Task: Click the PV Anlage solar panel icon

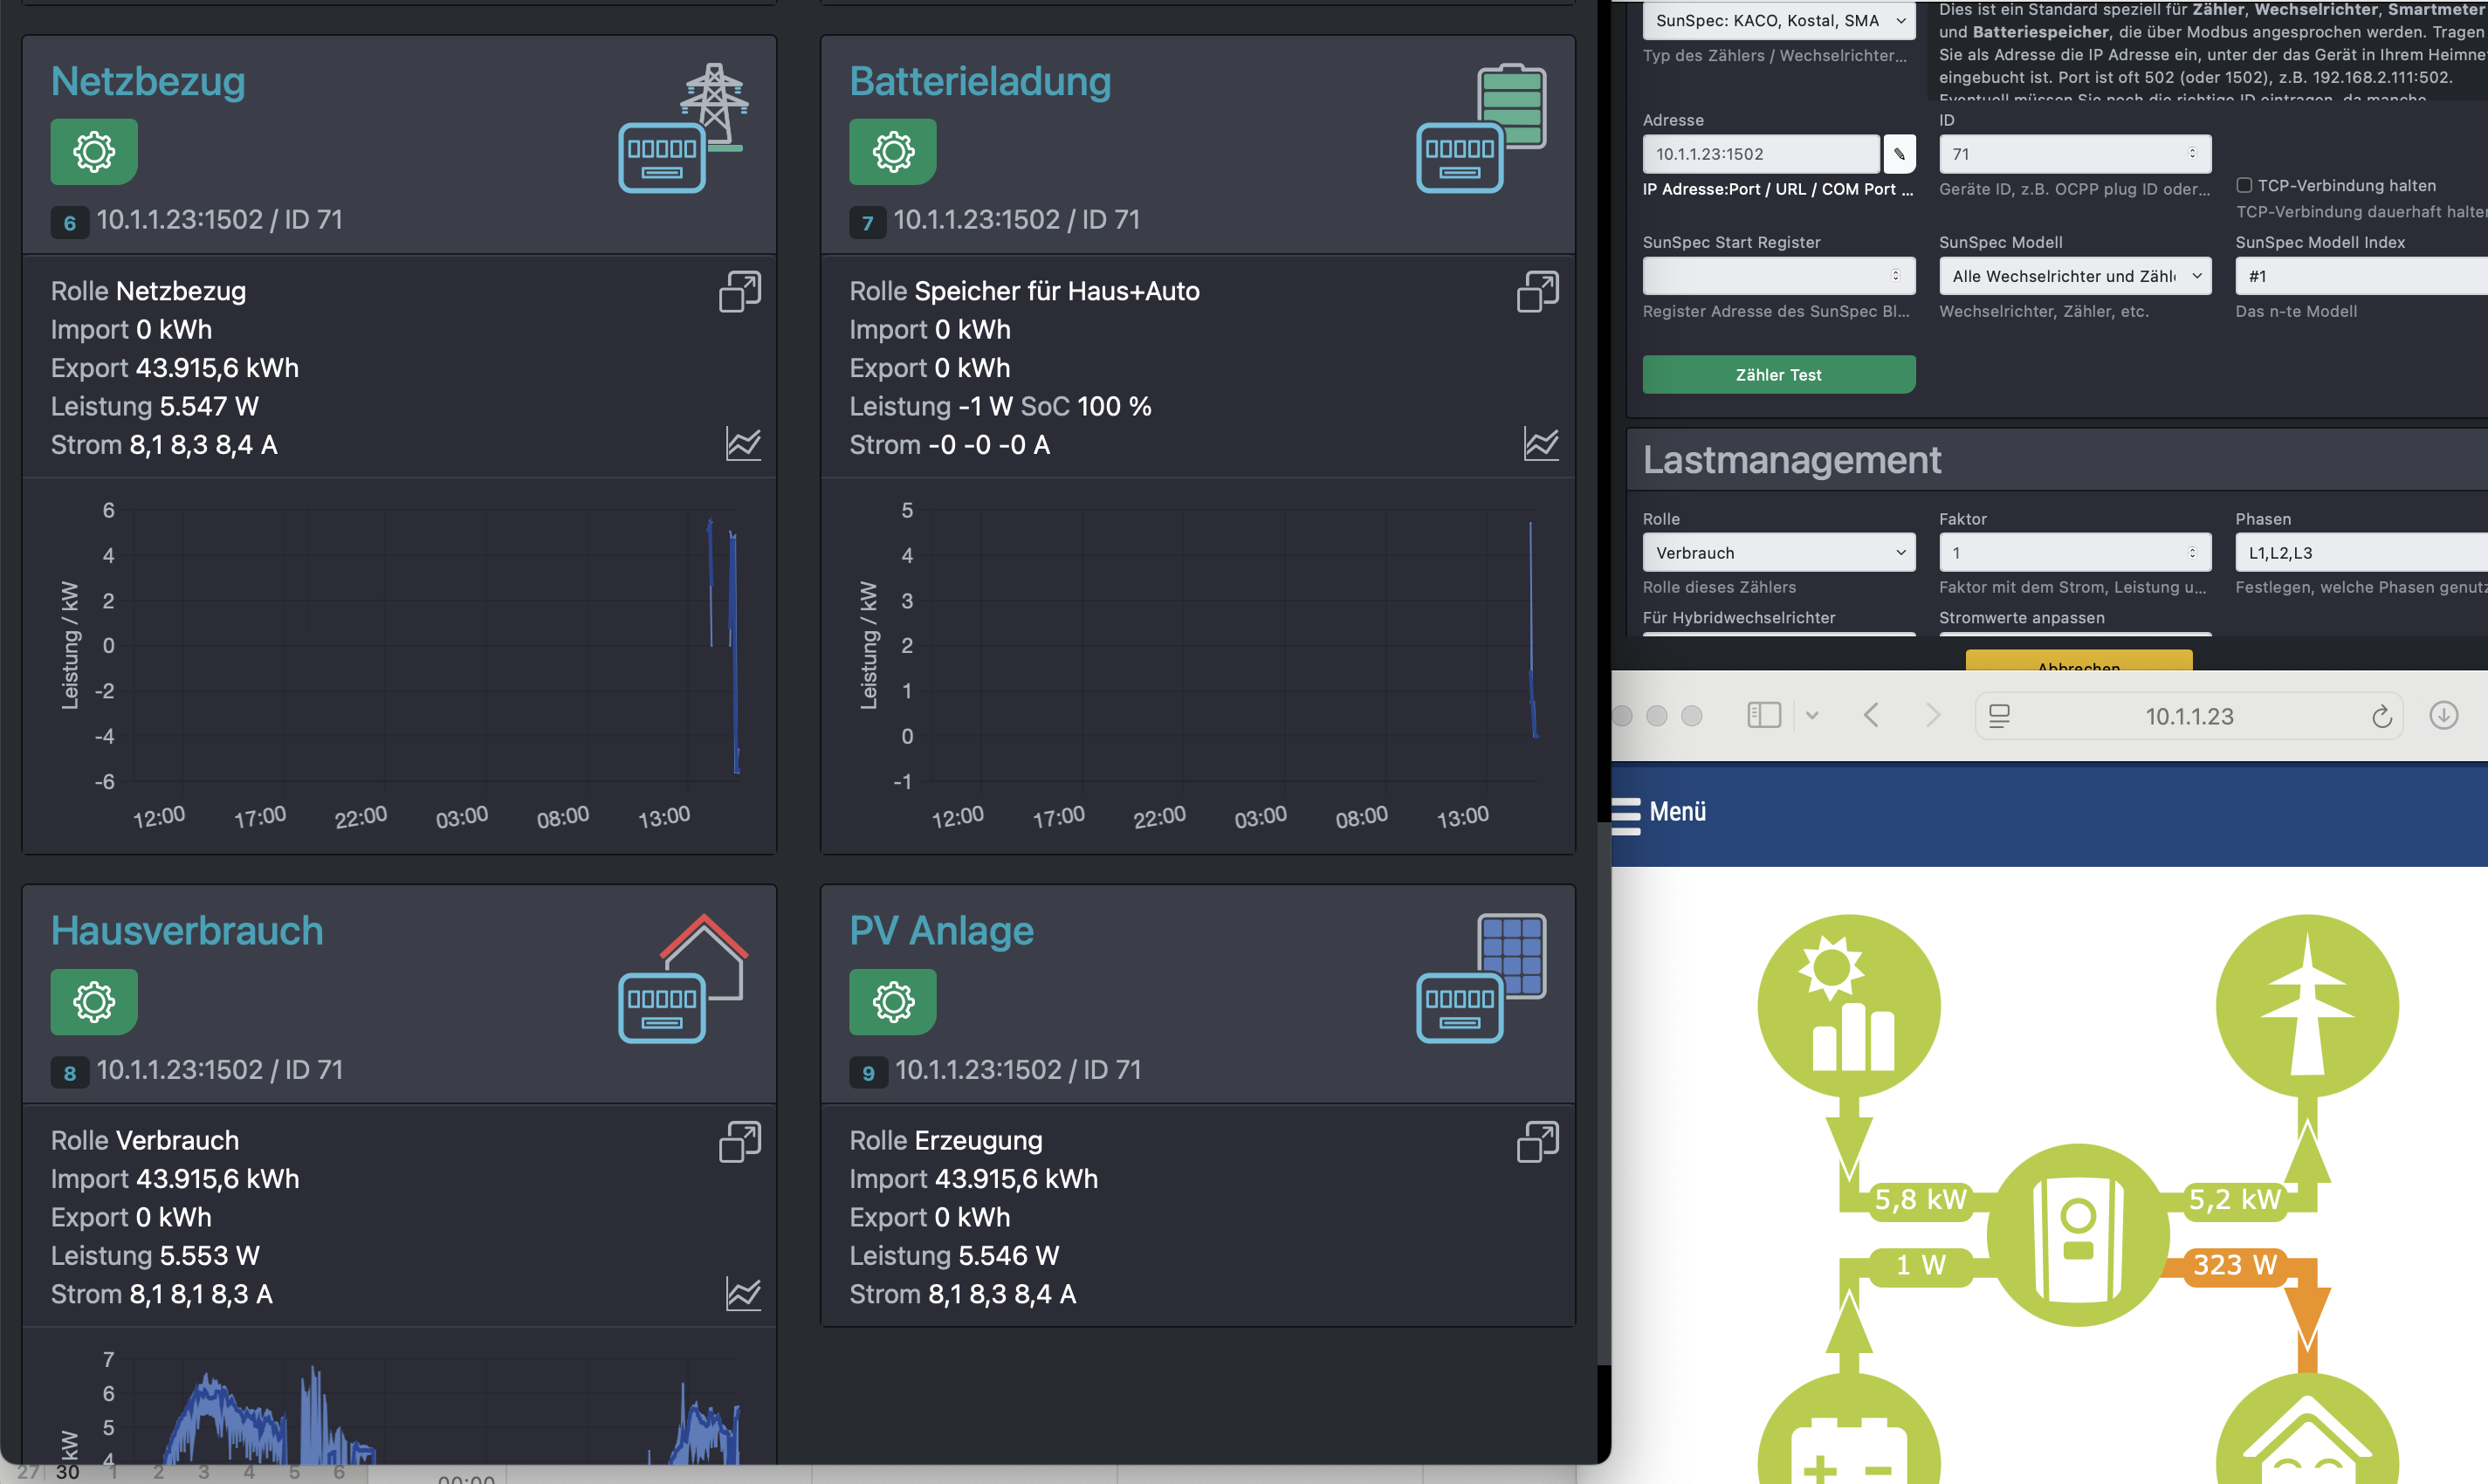Action: (x=1482, y=978)
